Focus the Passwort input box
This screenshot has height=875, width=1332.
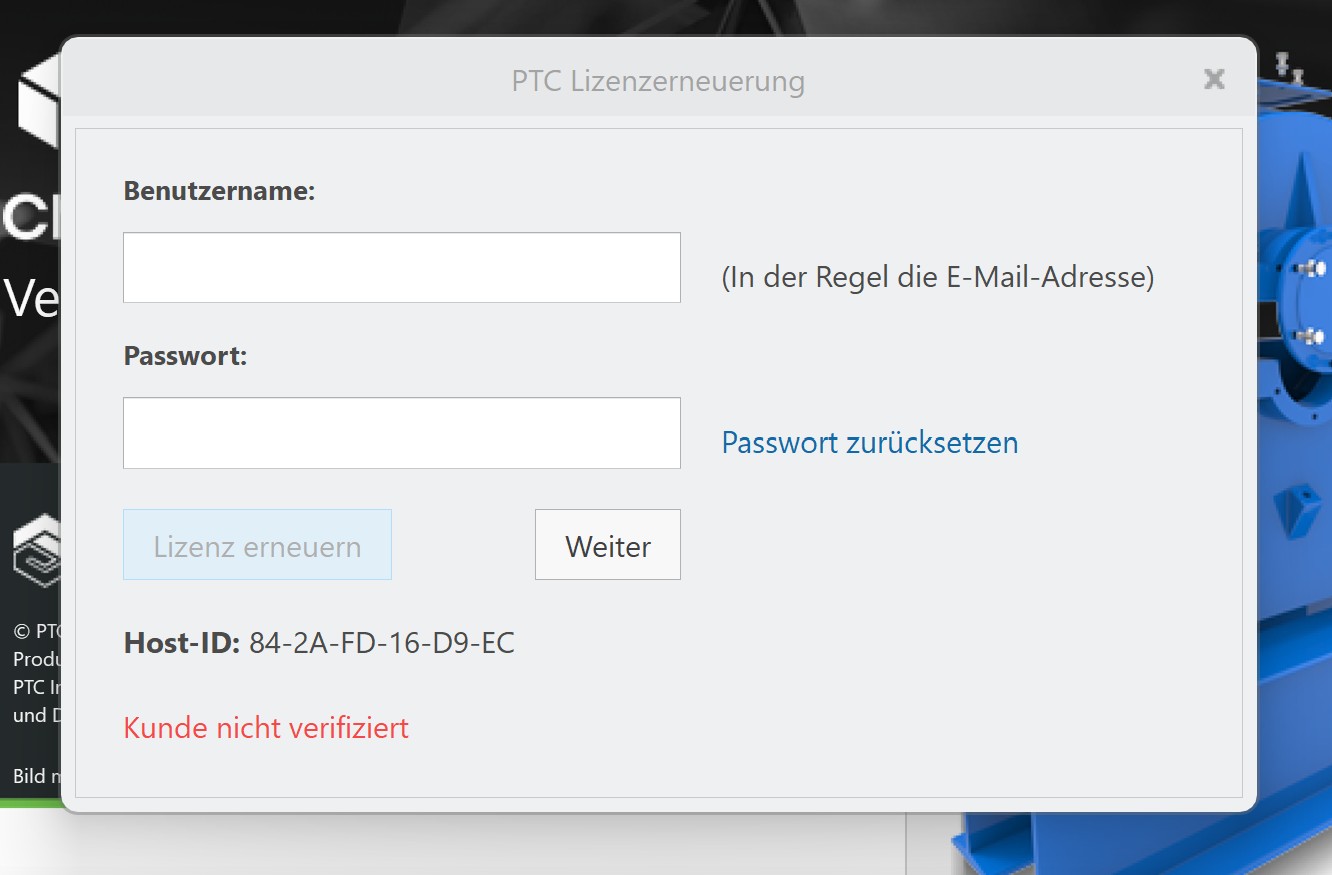coord(401,433)
